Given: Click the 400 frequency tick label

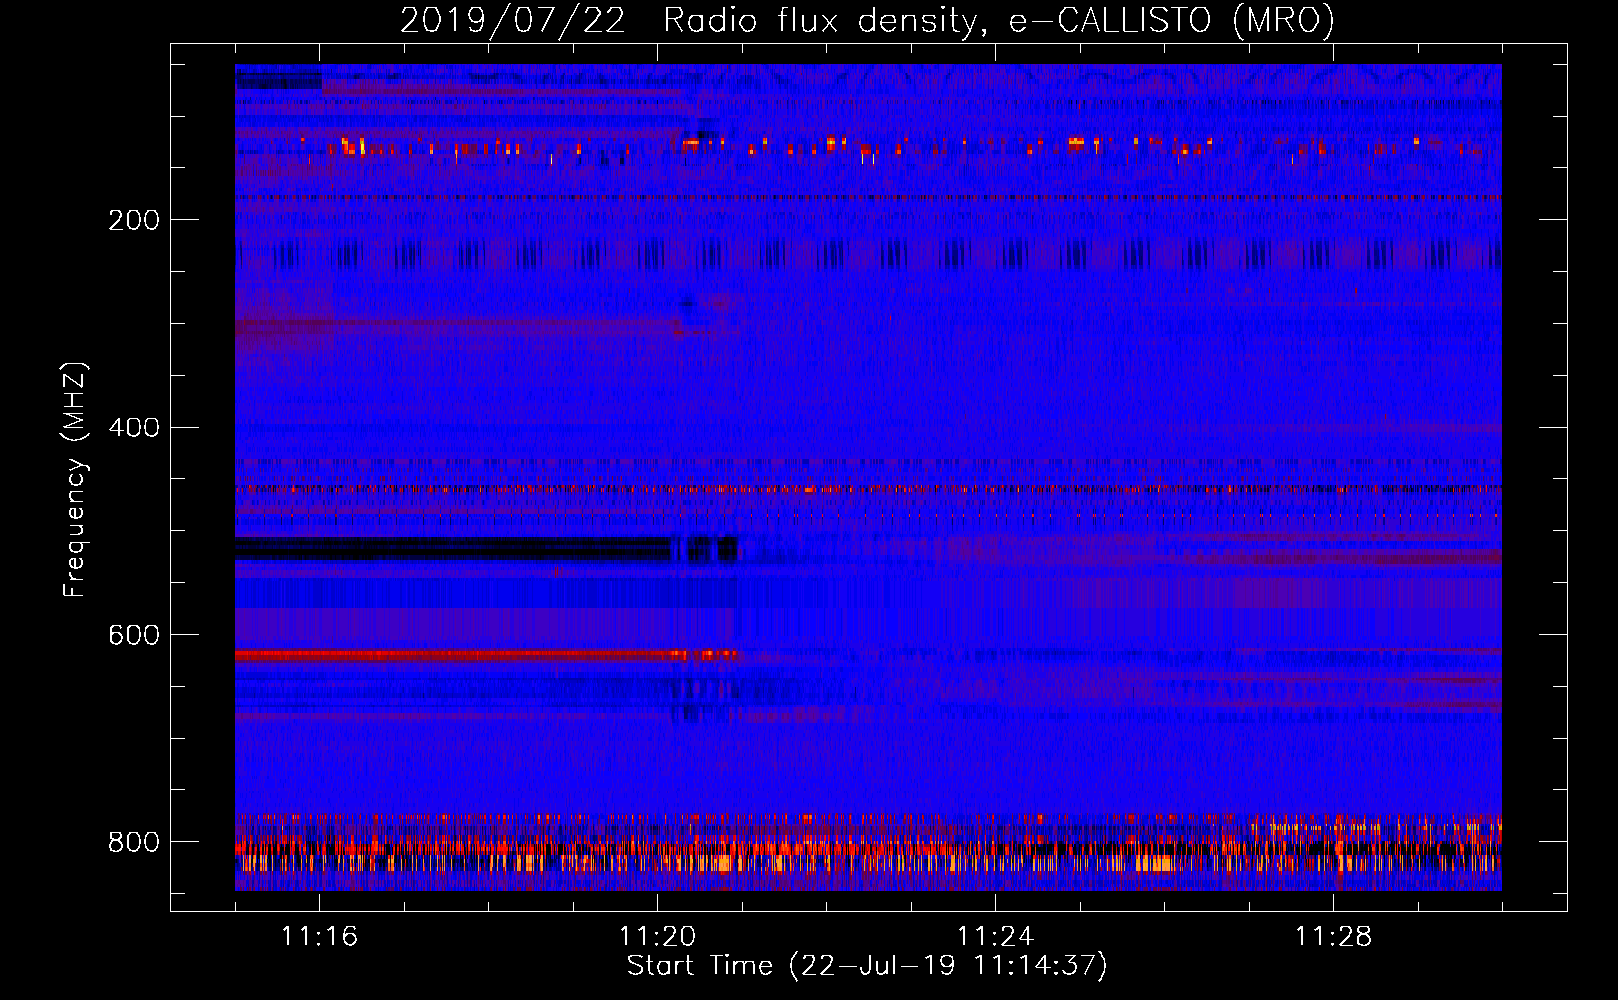Looking at the screenshot, I should click(134, 428).
